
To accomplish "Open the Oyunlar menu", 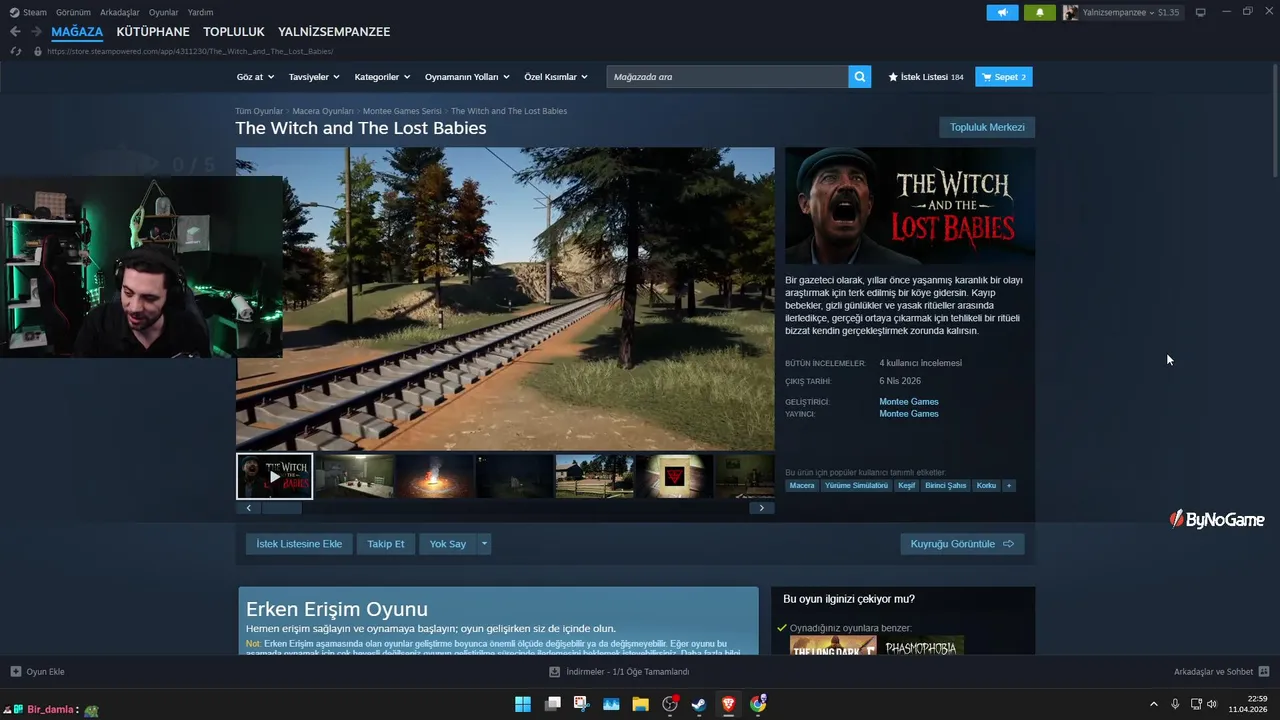I will (164, 12).
